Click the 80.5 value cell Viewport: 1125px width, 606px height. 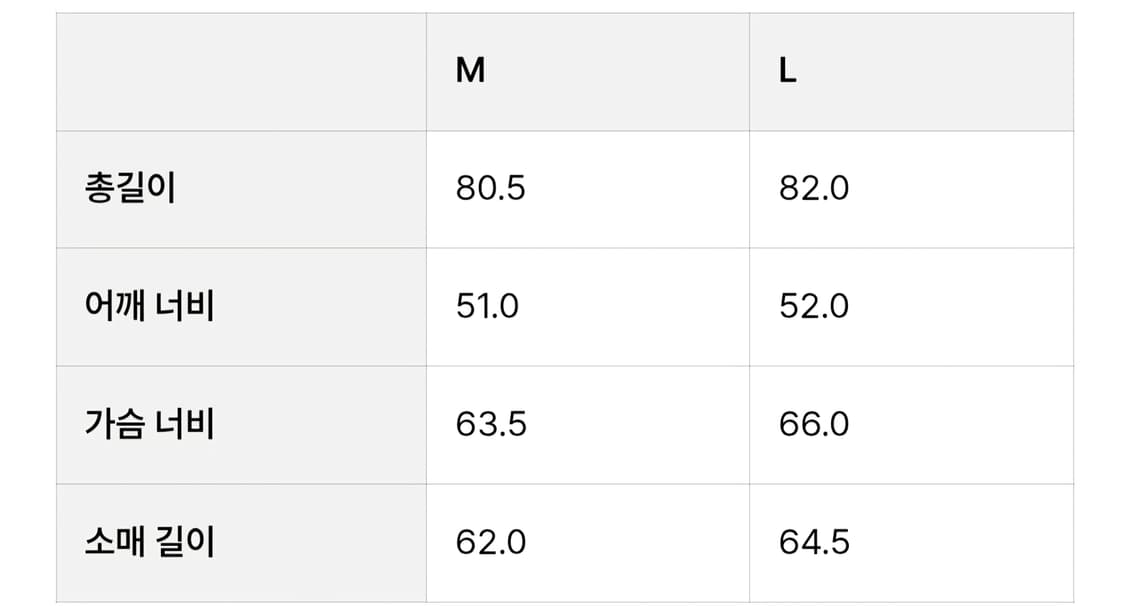[490, 189]
